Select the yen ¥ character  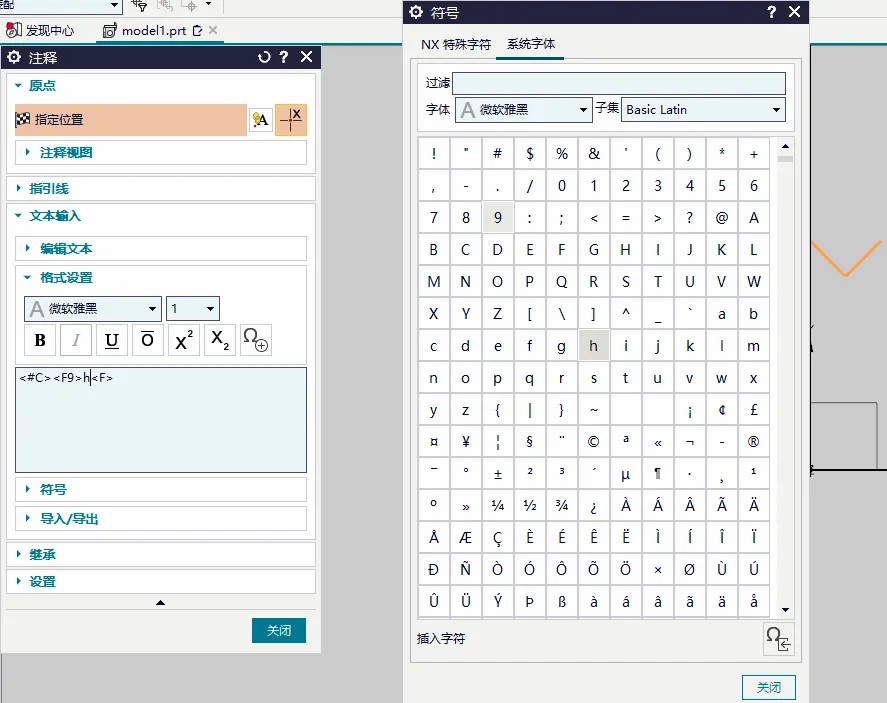(x=466, y=442)
